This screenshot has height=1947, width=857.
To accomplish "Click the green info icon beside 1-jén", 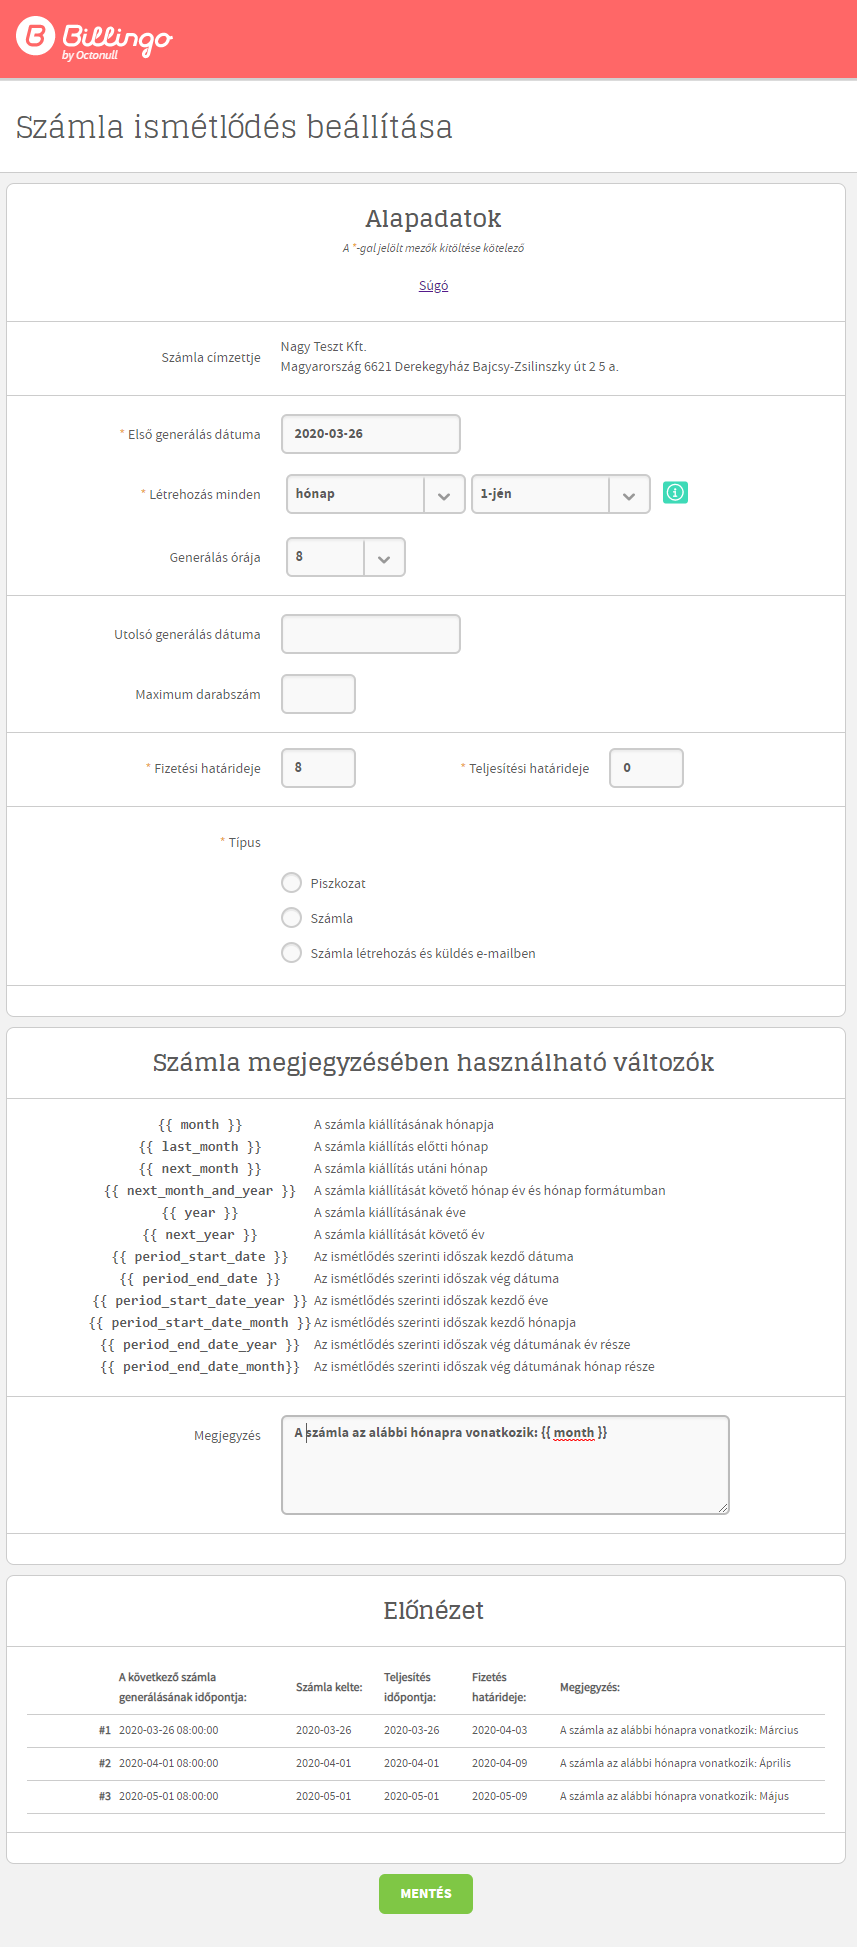I will pyautogui.click(x=675, y=493).
